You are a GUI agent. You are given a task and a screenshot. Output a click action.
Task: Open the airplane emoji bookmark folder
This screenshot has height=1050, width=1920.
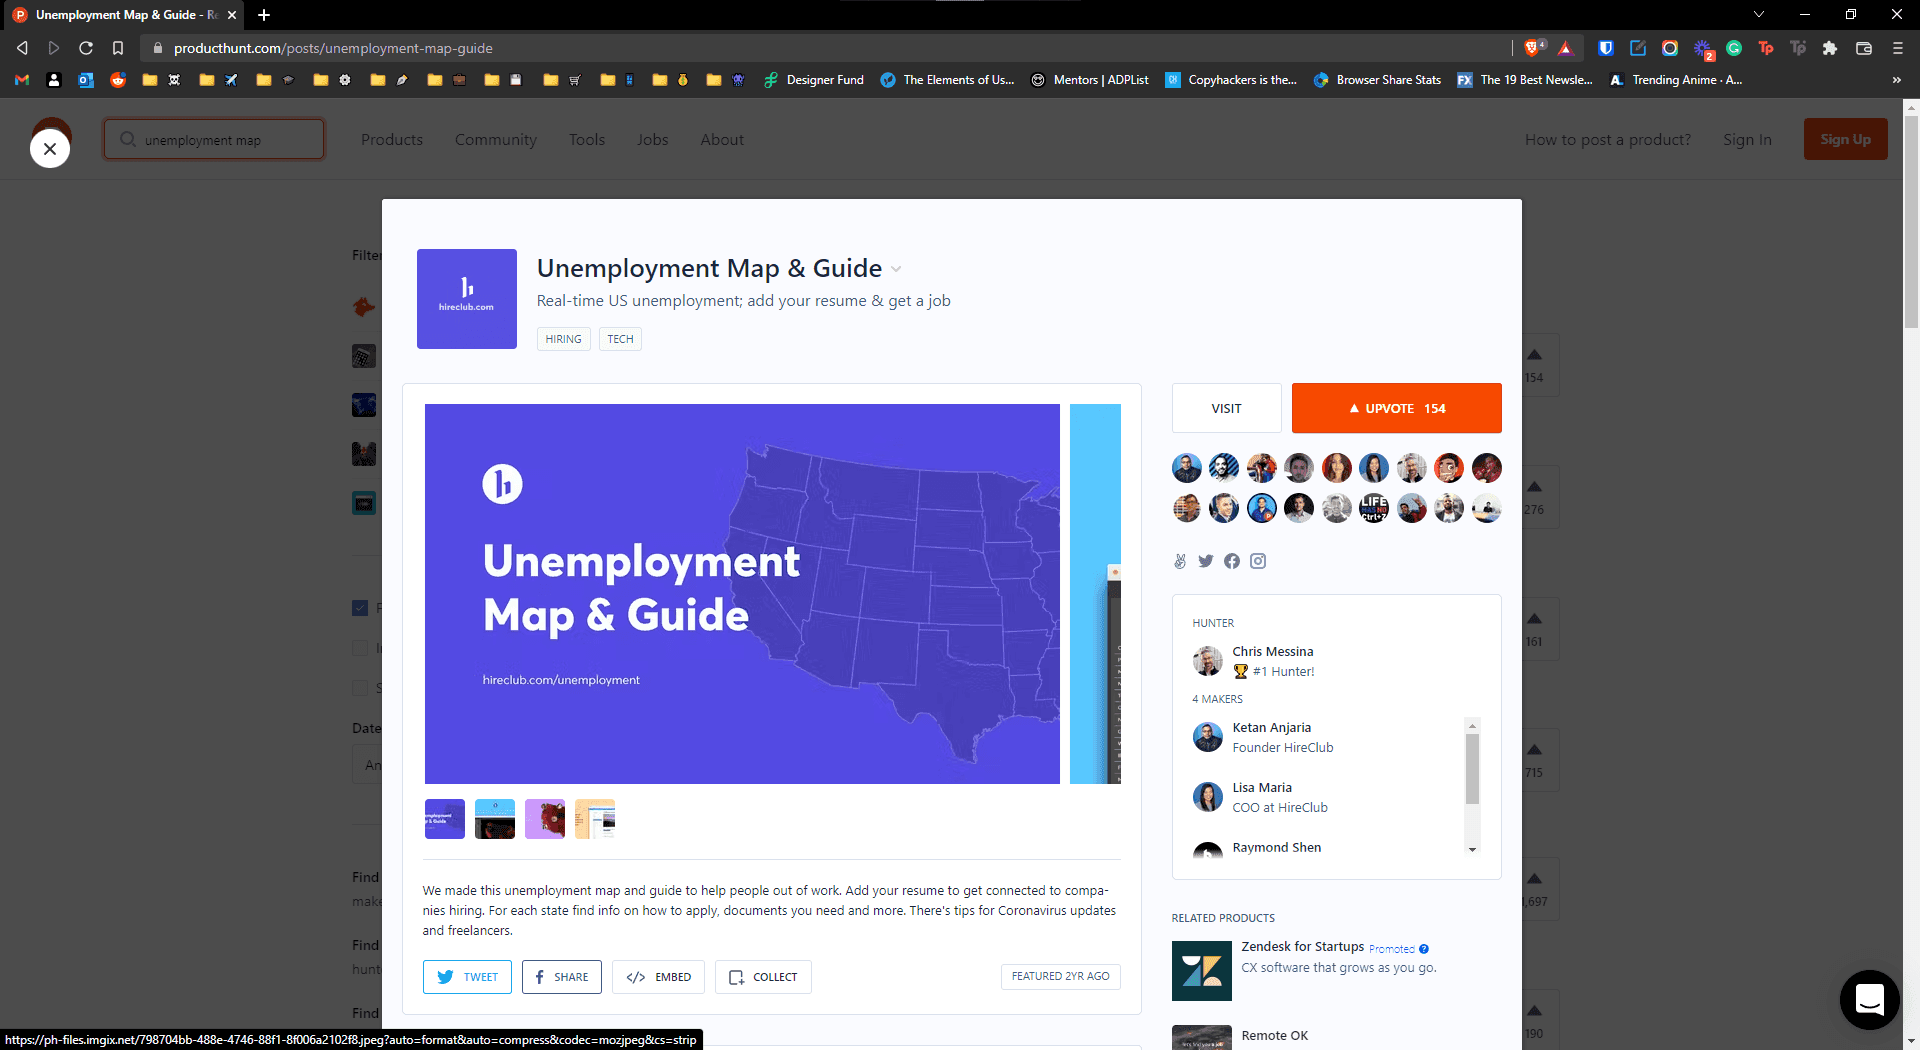[218, 80]
